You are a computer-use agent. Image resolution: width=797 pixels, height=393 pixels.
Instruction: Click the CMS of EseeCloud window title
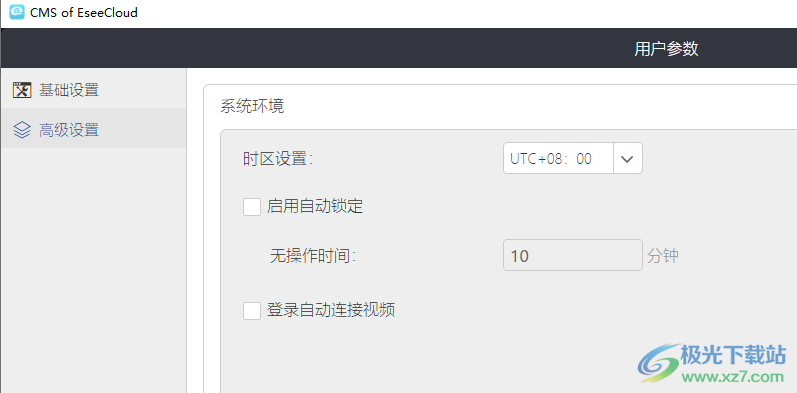pos(84,12)
